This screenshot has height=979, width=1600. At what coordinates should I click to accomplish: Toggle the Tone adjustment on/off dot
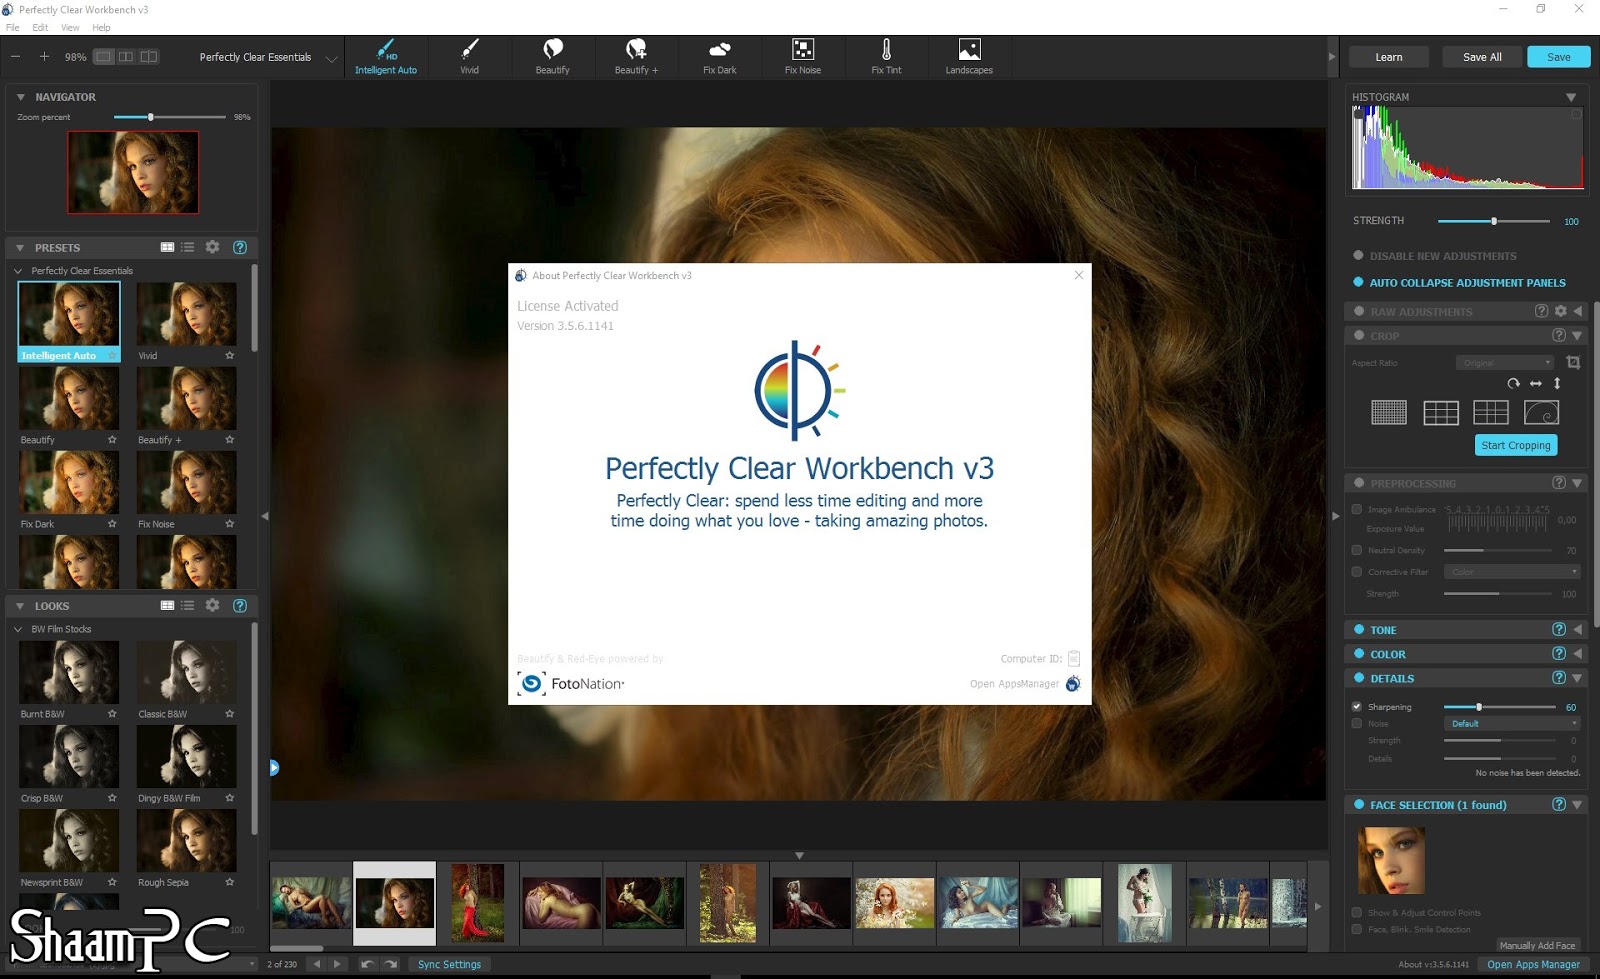(1358, 629)
